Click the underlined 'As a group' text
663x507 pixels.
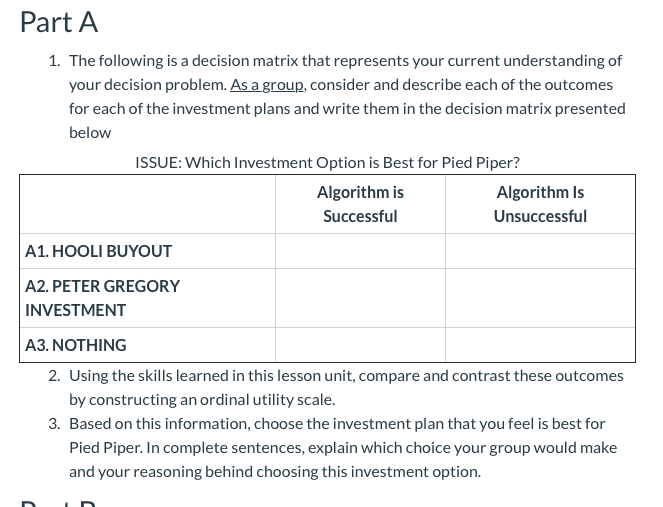pos(267,85)
